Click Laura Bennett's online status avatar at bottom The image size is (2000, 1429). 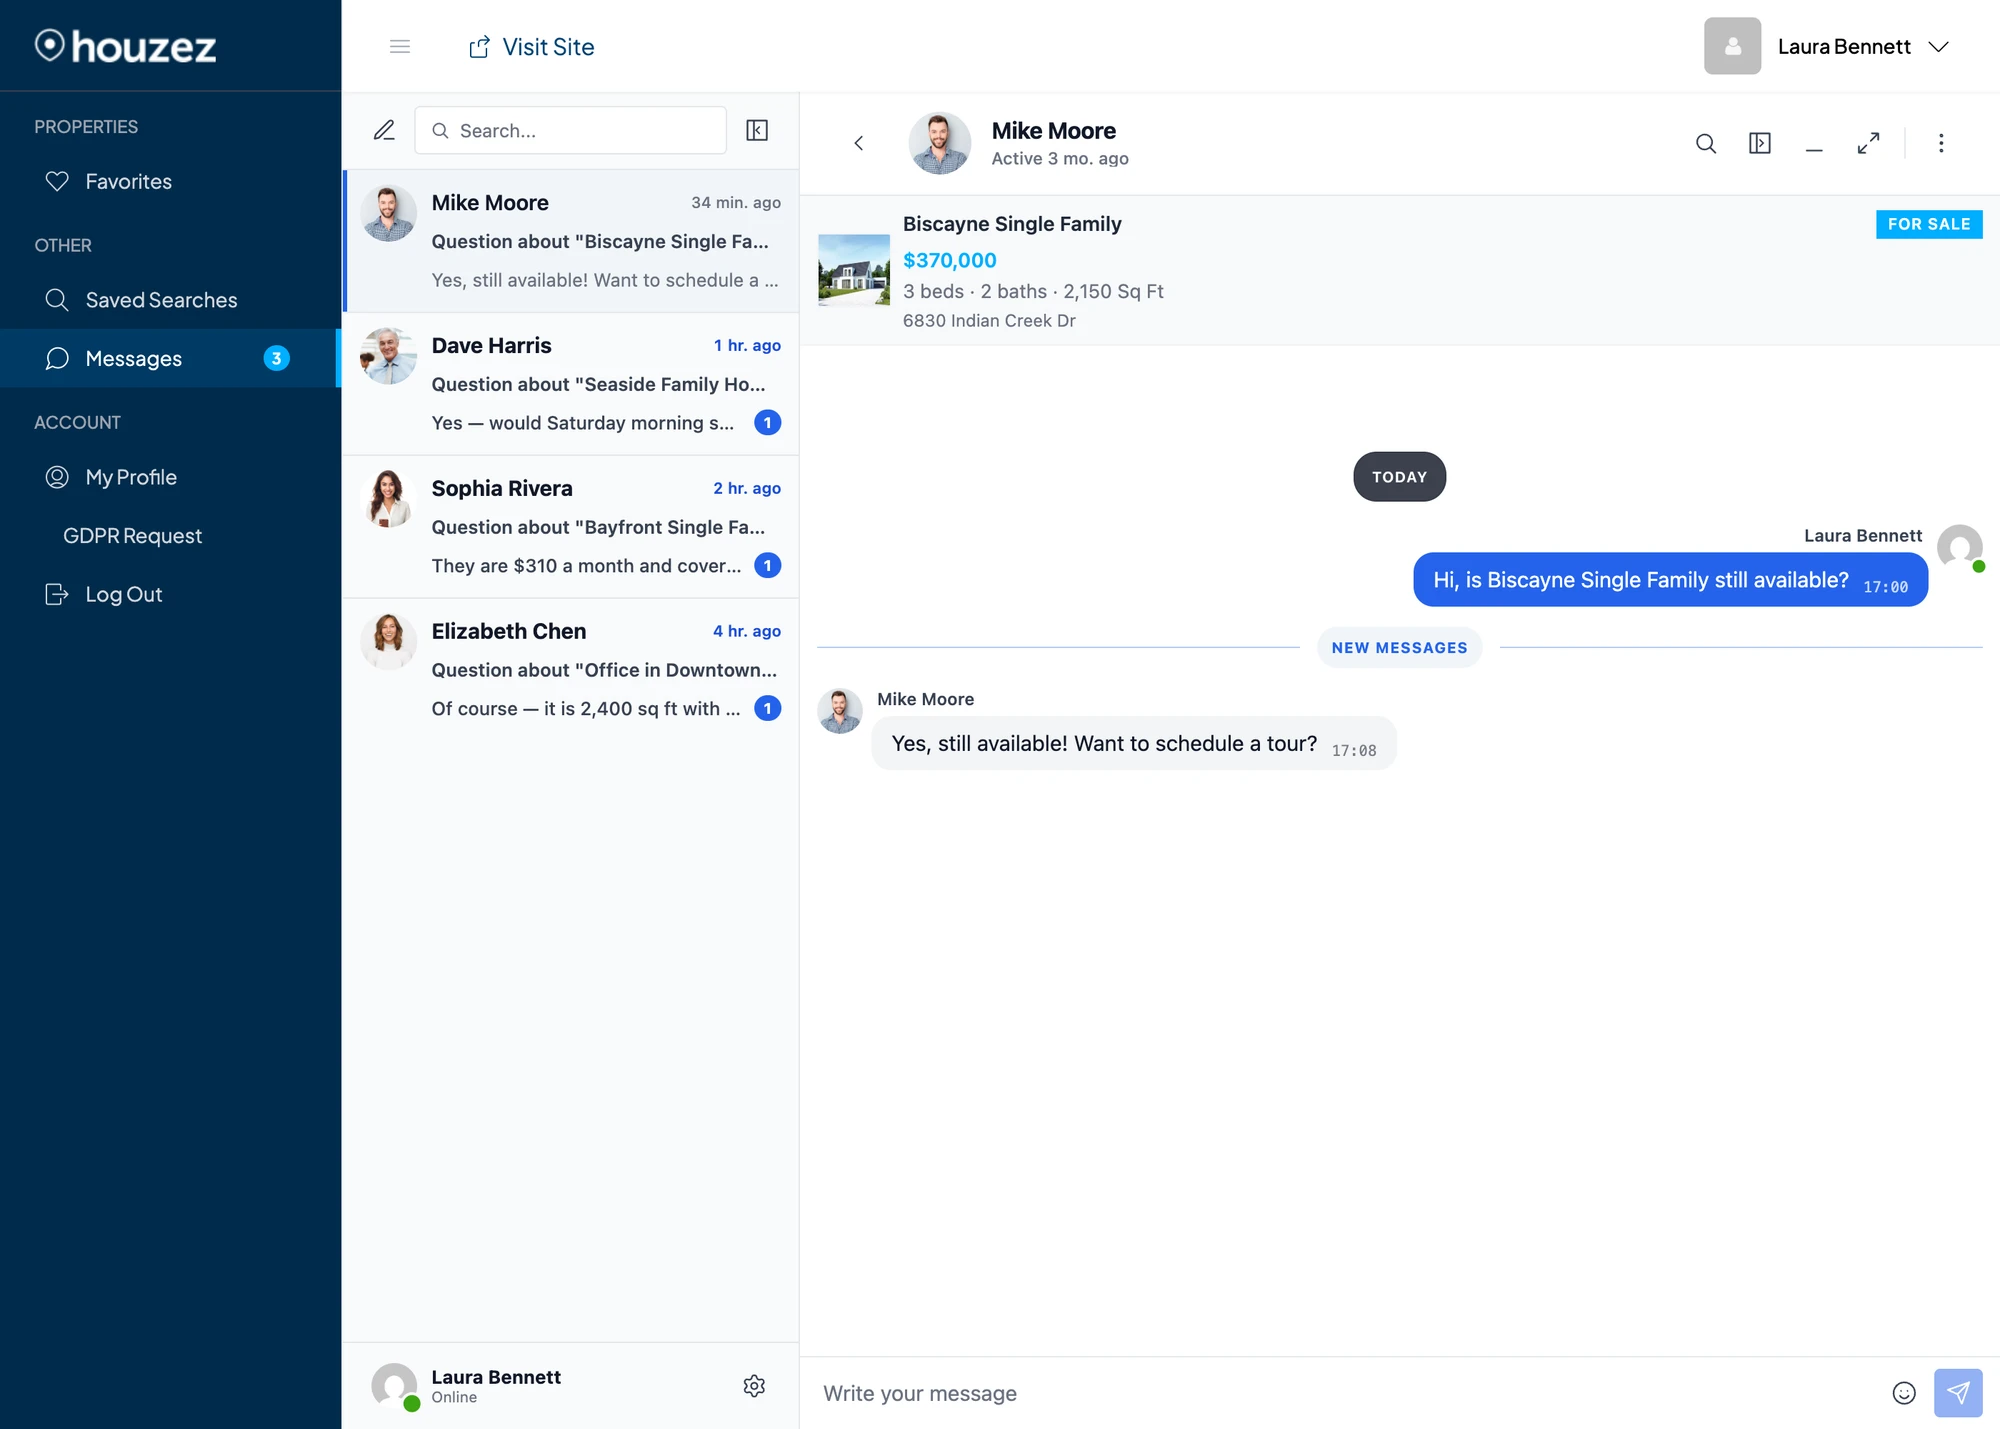395,1386
